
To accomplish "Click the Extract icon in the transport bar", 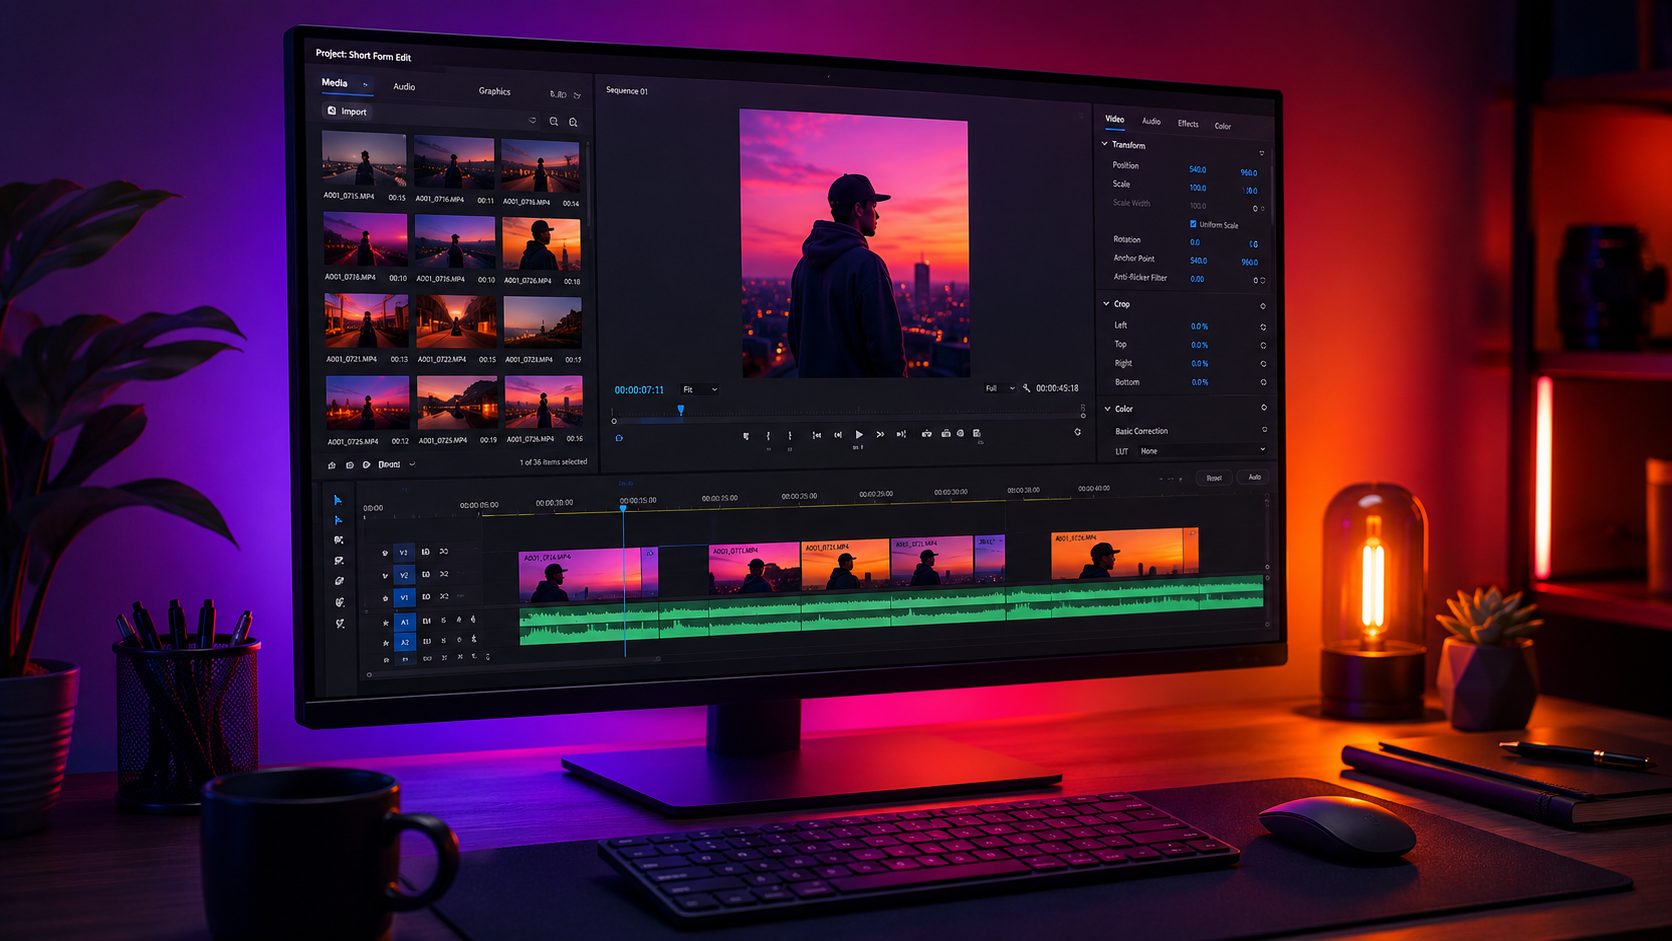I will (946, 434).
